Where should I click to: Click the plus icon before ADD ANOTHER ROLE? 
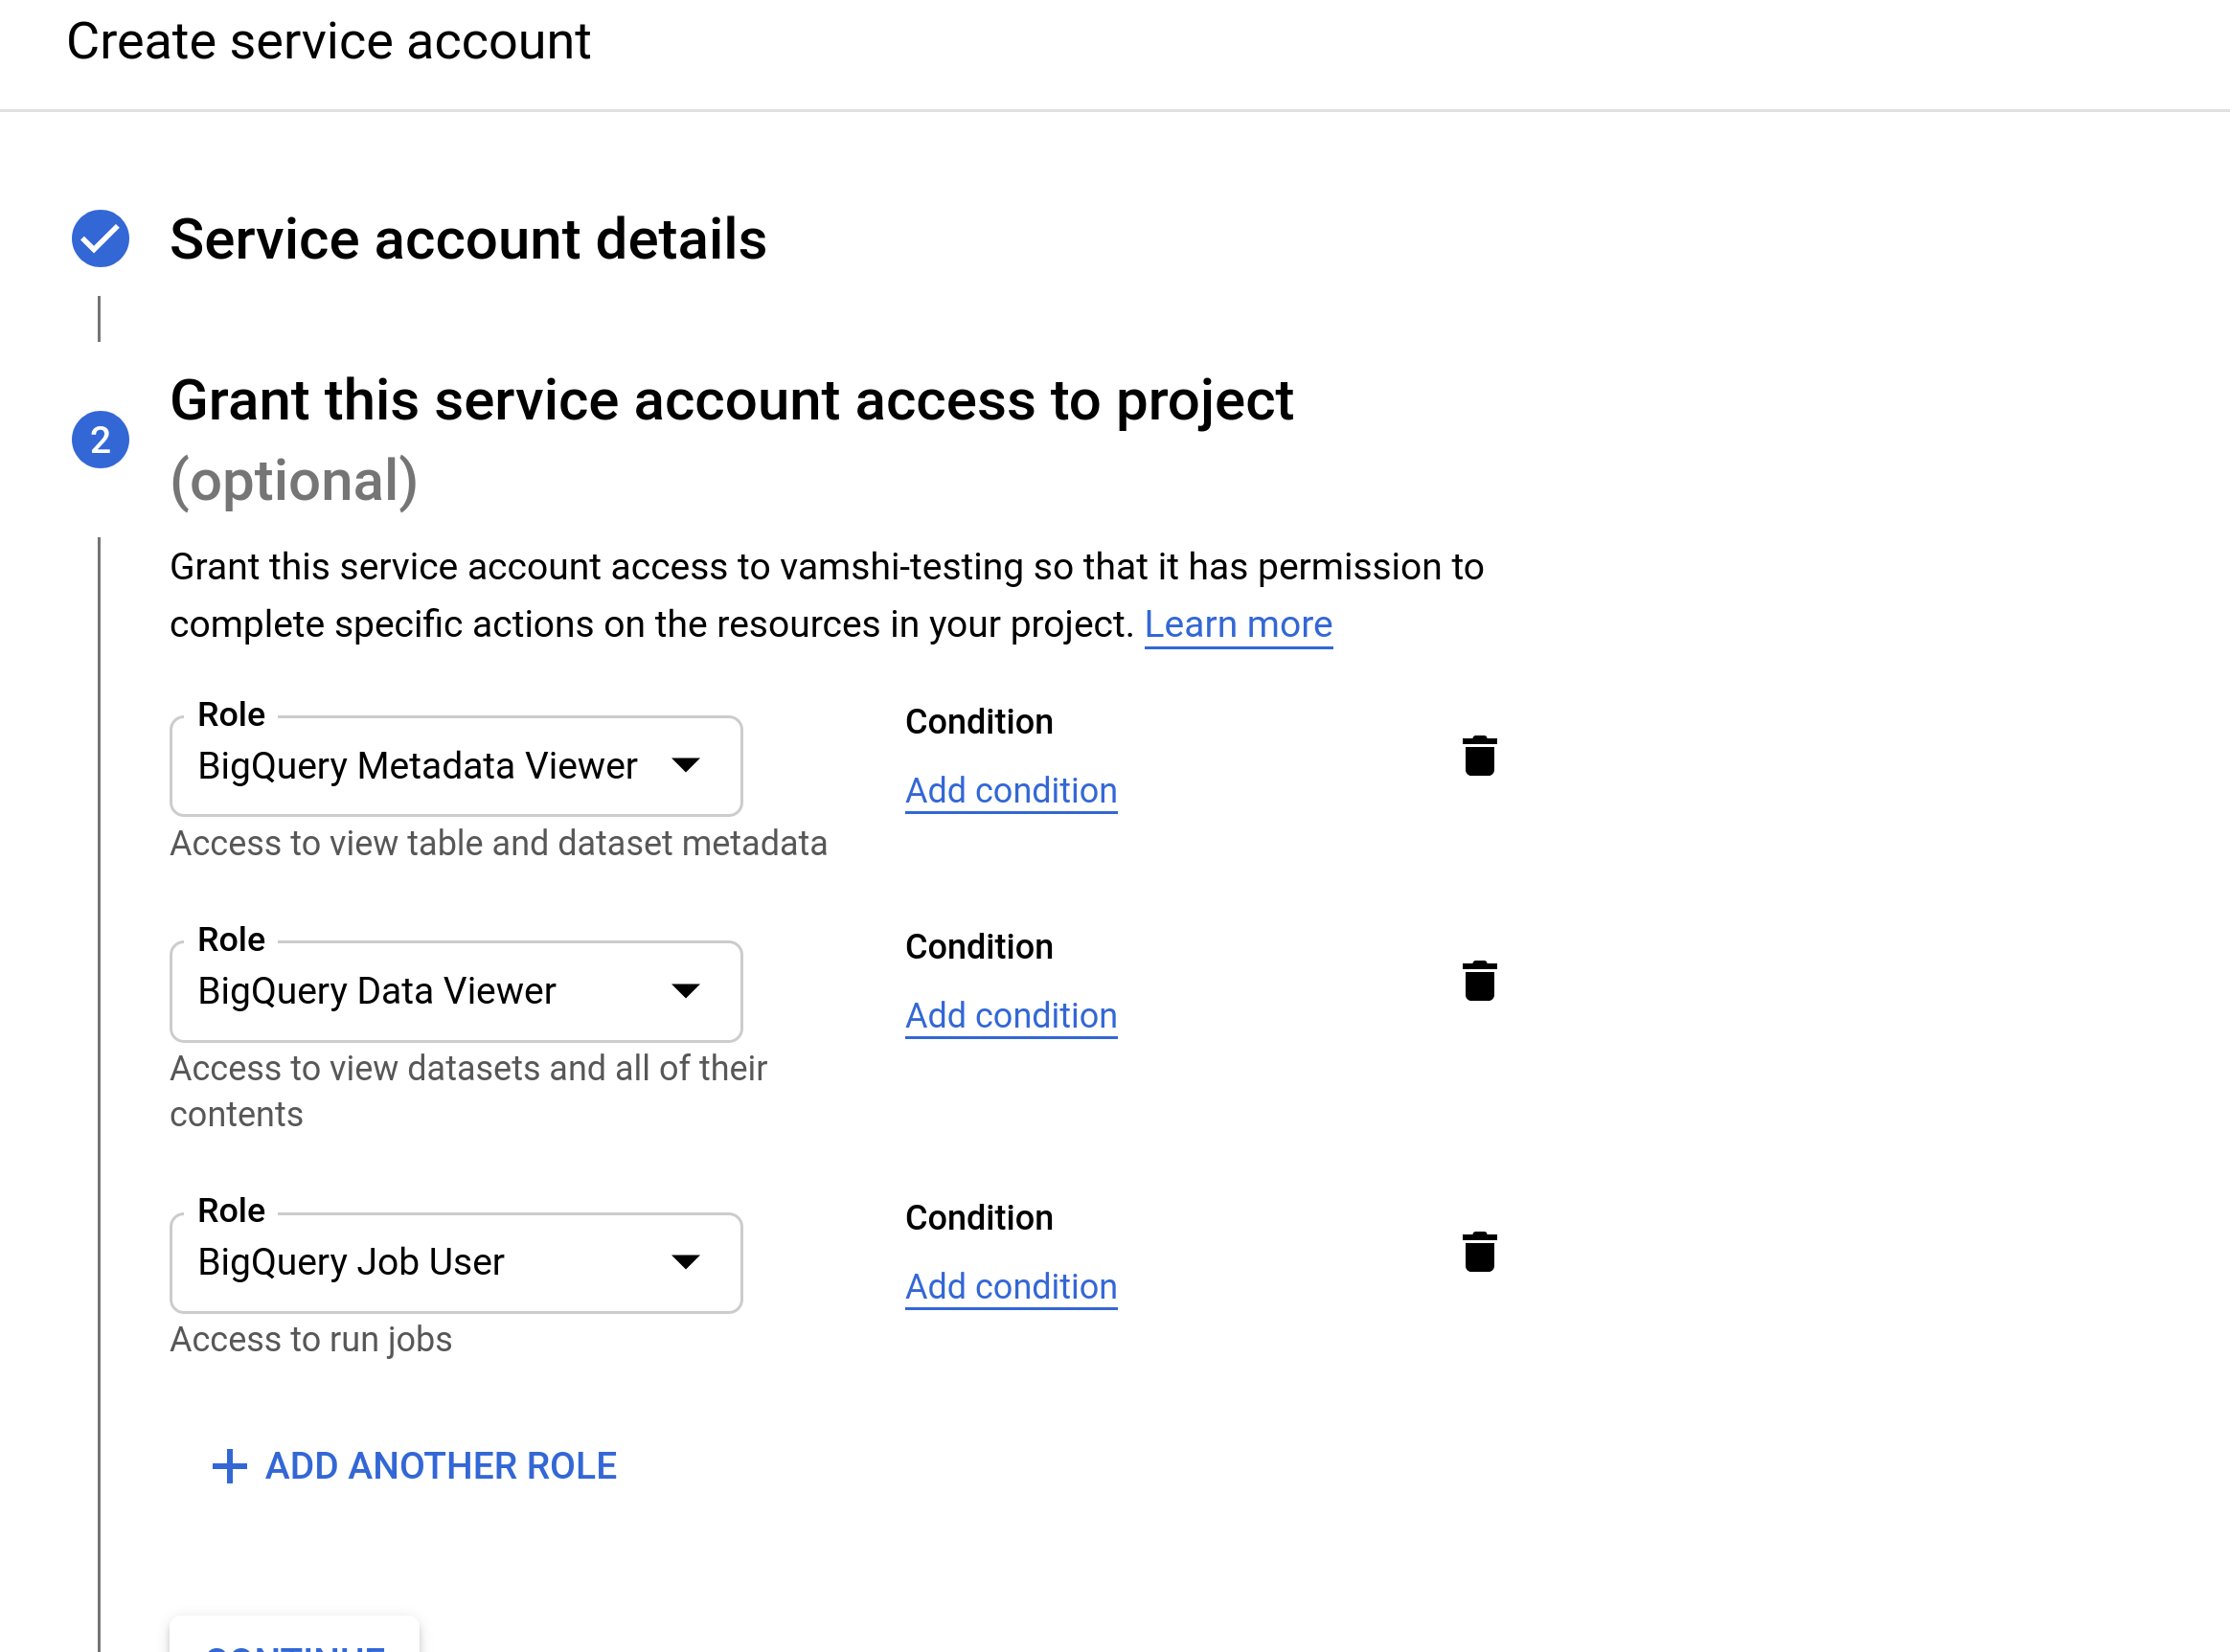231,1465
